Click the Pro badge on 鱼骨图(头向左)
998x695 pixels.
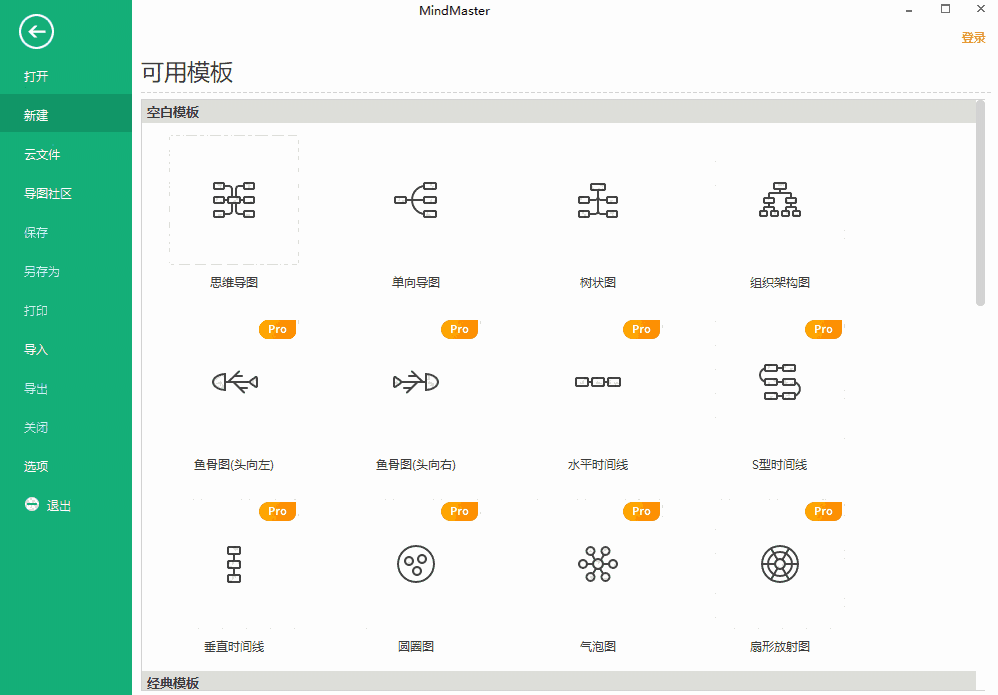278,329
